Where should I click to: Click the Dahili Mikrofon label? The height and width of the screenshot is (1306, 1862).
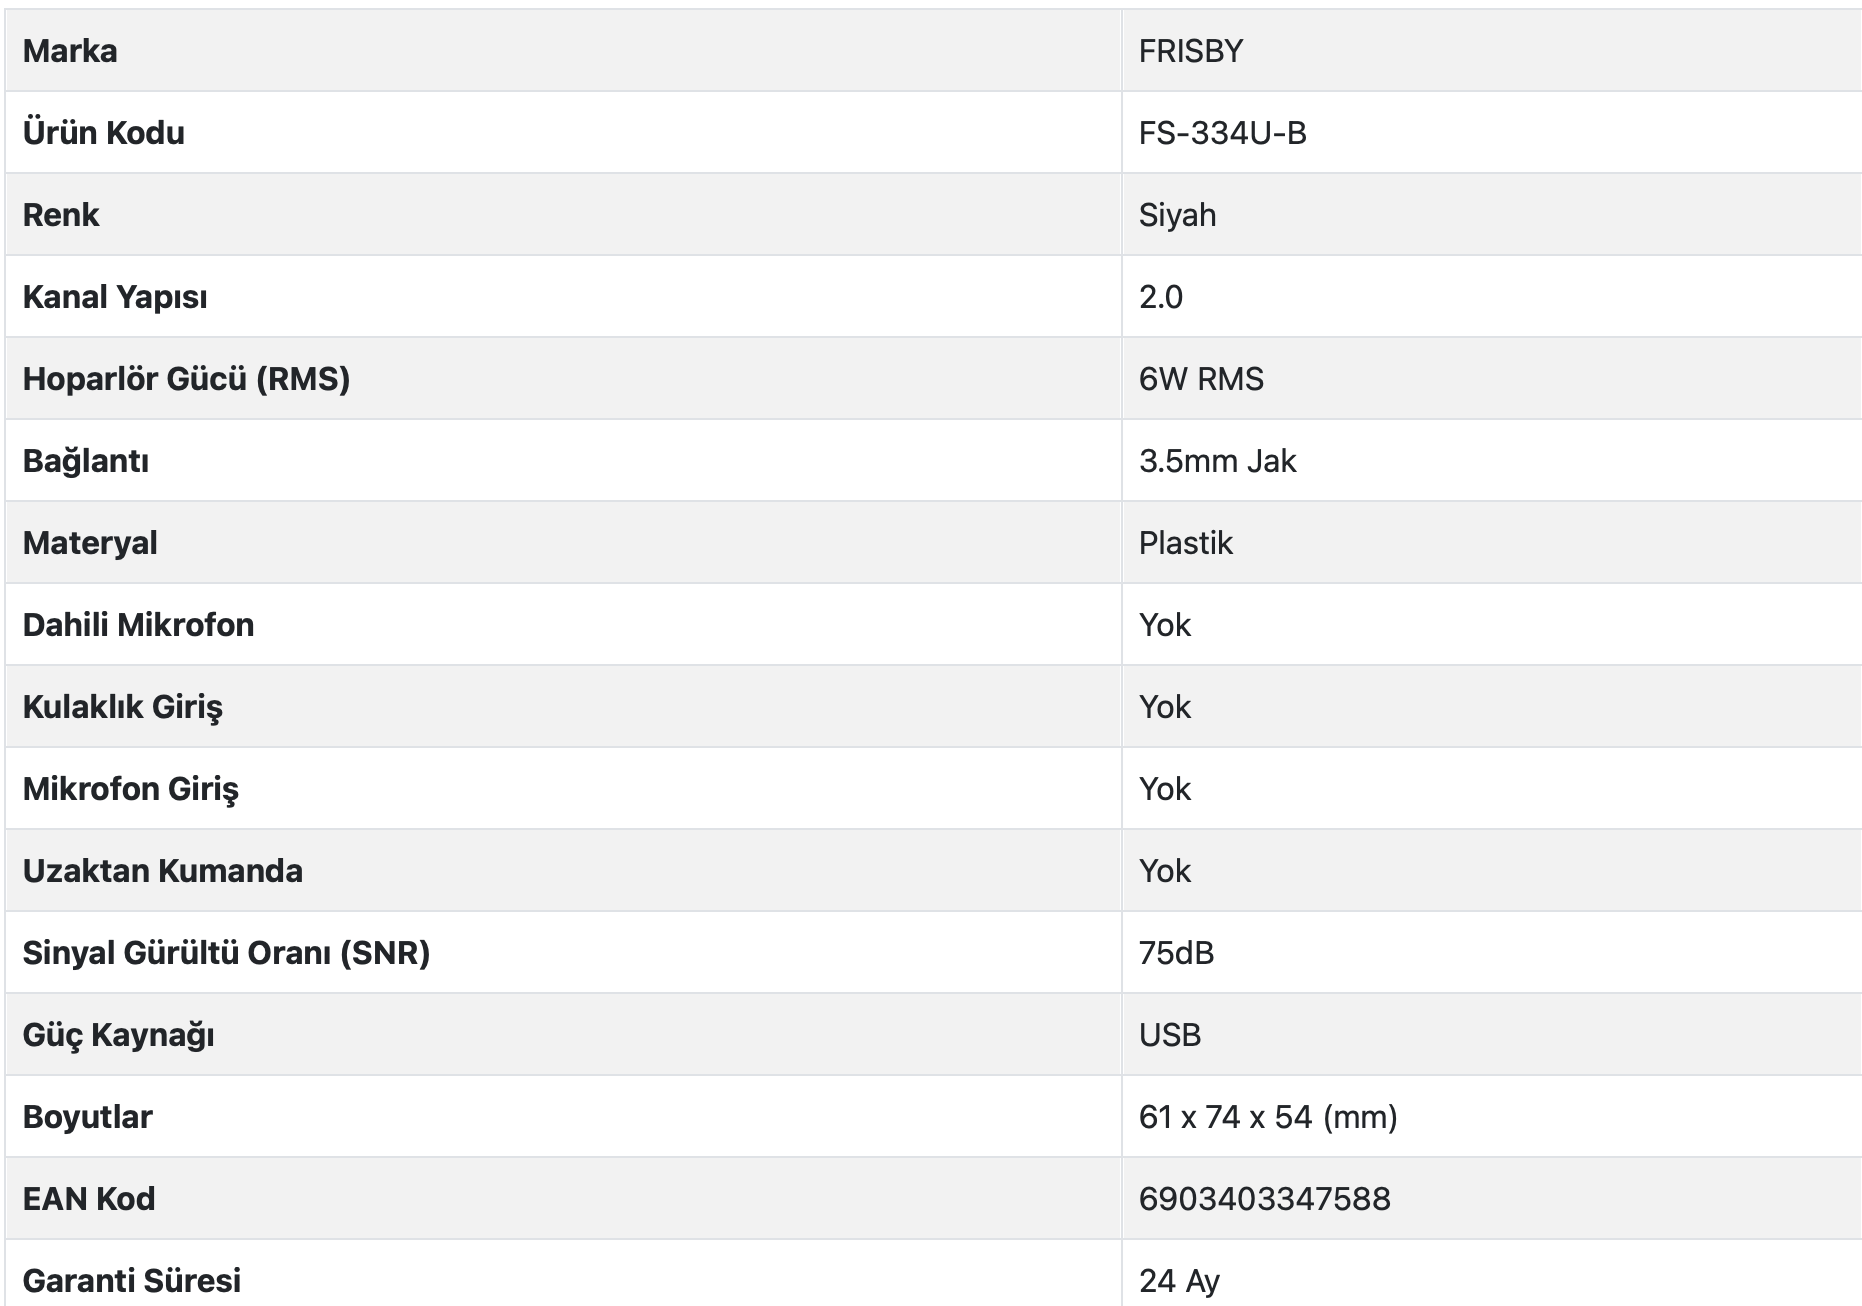(138, 625)
